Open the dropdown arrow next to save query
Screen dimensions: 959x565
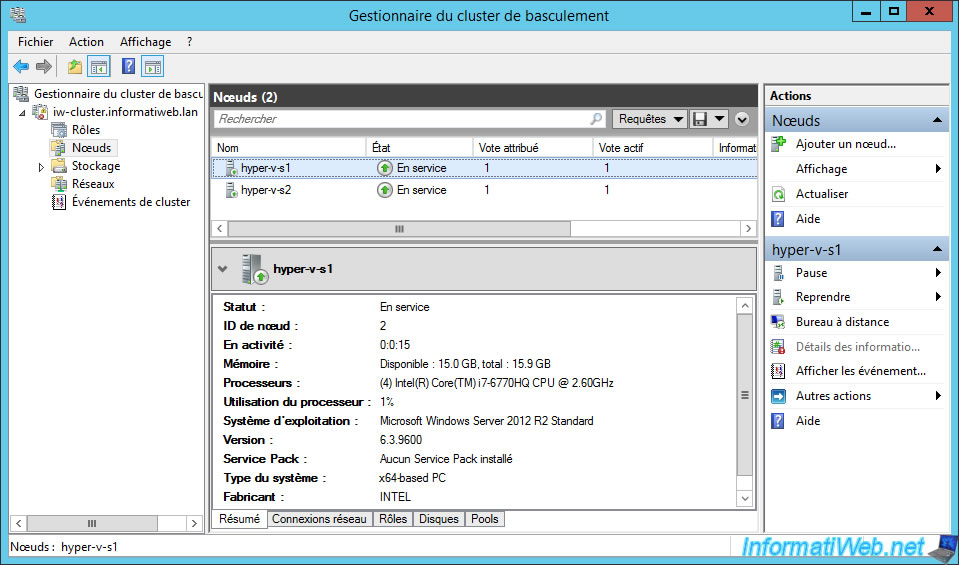719,119
